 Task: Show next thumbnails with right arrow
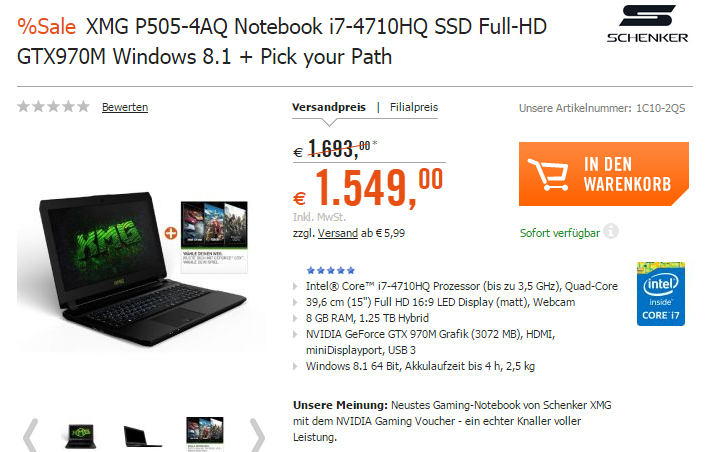tap(257, 435)
